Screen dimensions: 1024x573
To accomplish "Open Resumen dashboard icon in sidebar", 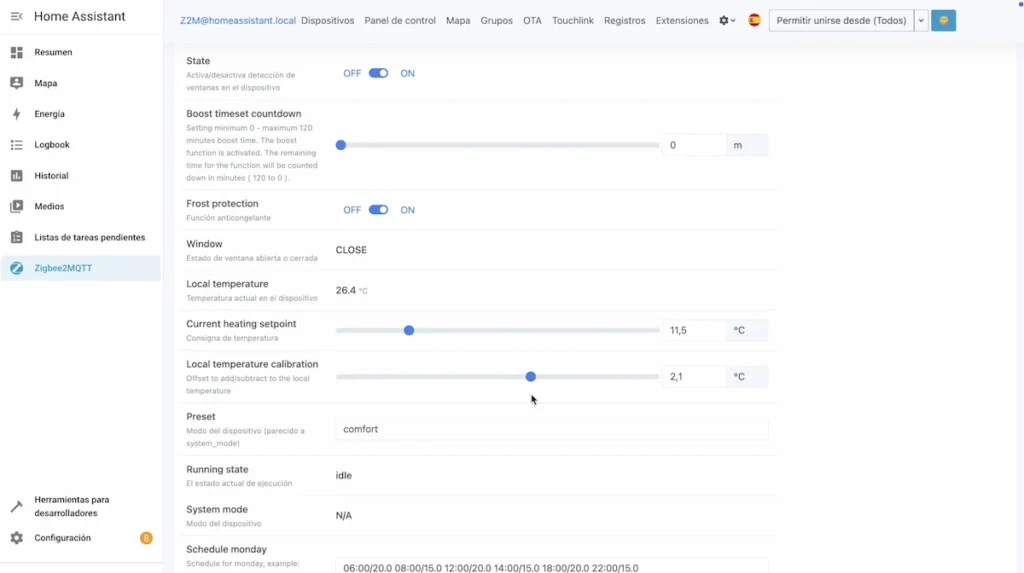I will tap(16, 52).
